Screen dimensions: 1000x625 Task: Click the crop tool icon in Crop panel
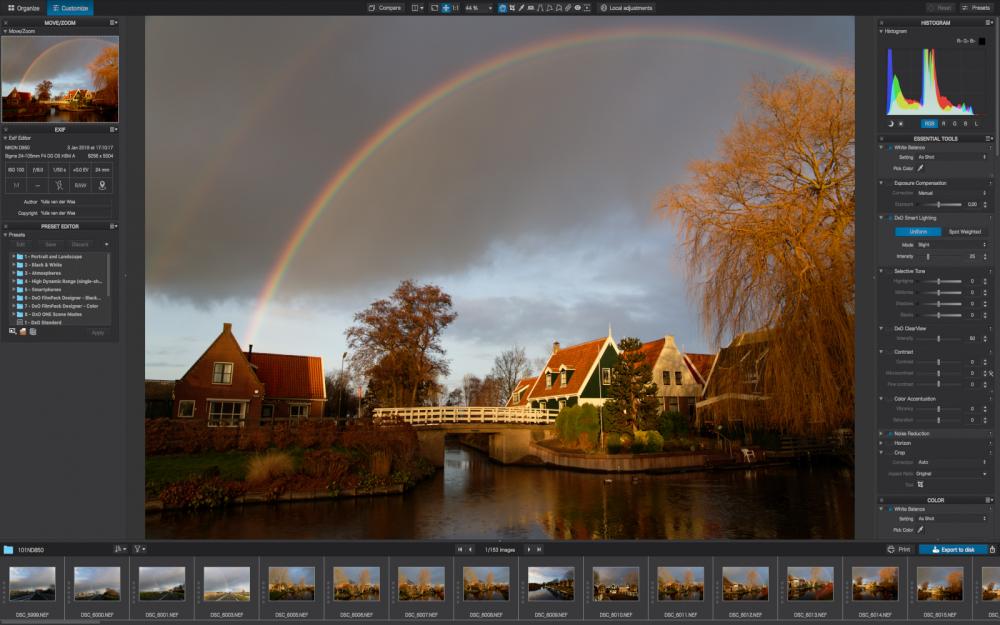point(920,485)
